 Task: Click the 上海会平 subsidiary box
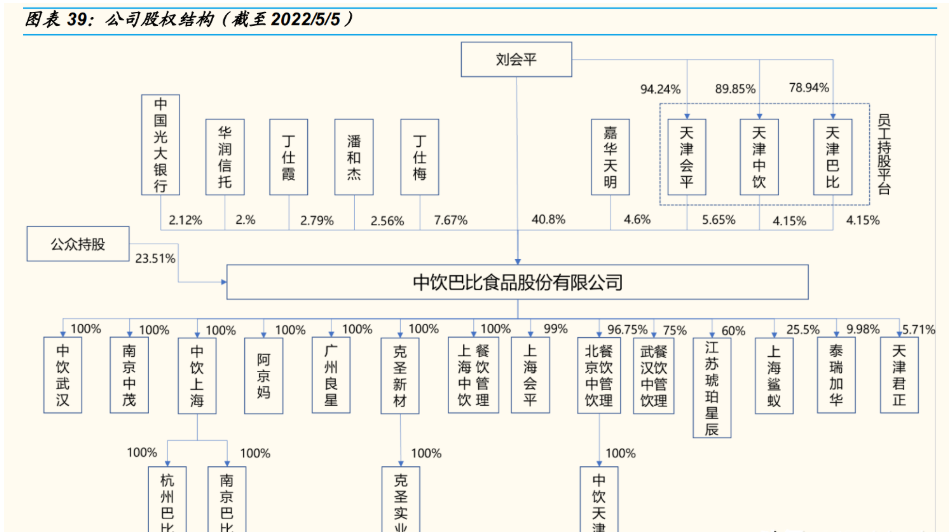(x=530, y=375)
